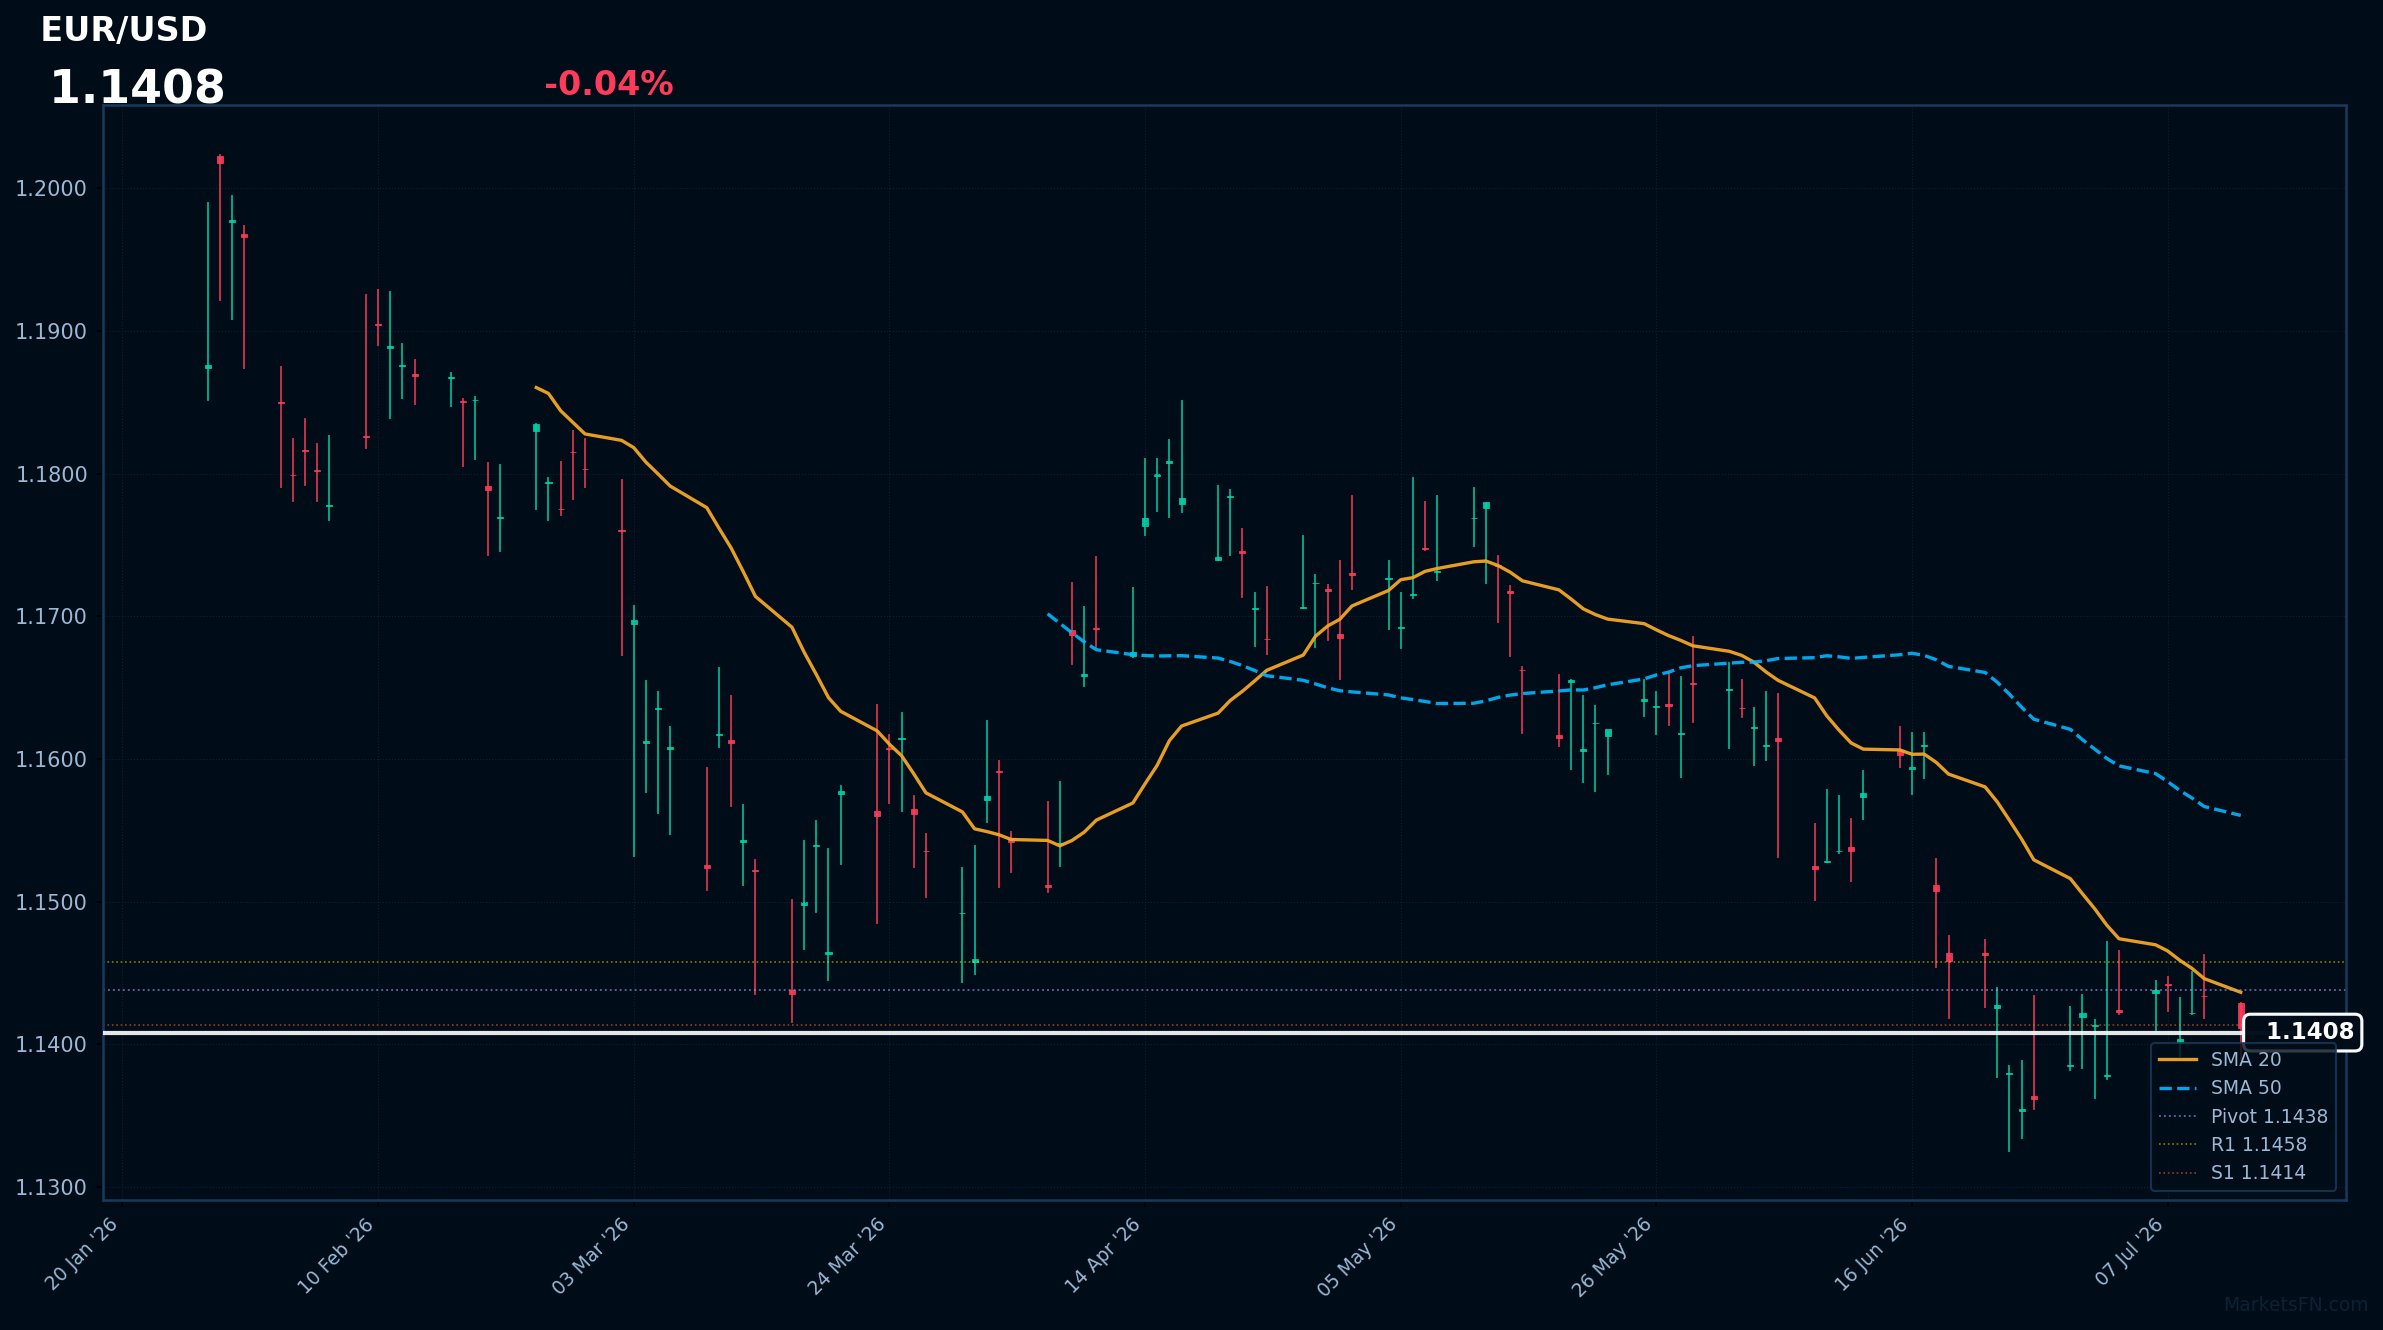The width and height of the screenshot is (2383, 1330).
Task: Click the large 1.1408 price header
Action: point(137,88)
